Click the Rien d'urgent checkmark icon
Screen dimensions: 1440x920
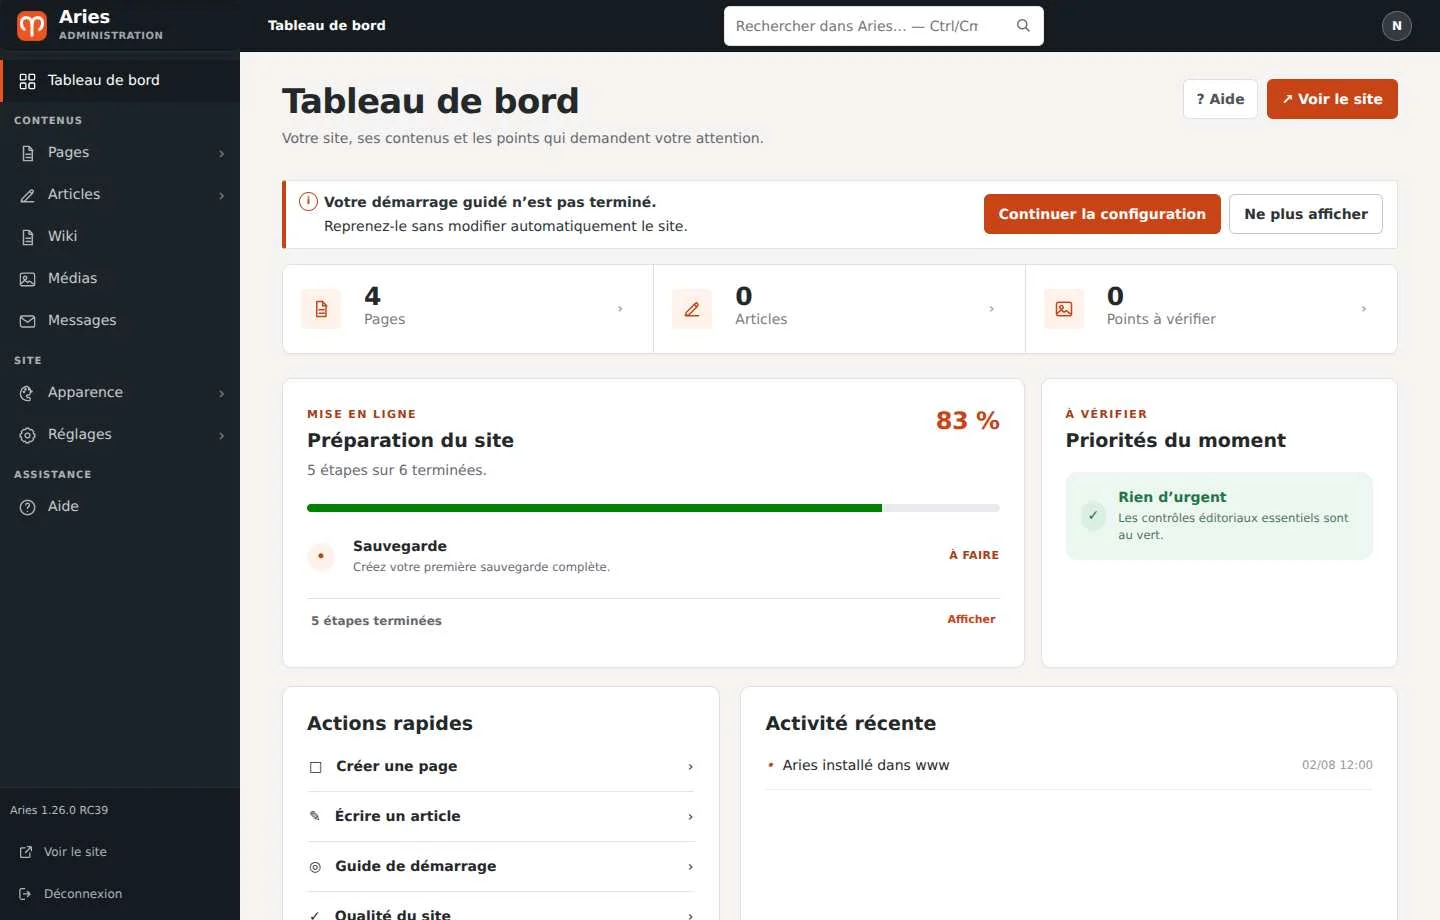pyautogui.click(x=1093, y=516)
